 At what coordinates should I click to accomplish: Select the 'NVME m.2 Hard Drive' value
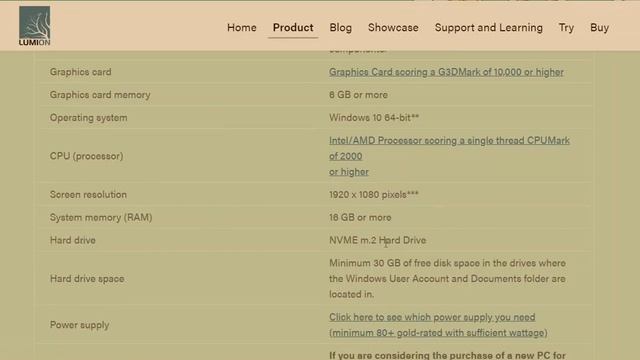coord(378,240)
